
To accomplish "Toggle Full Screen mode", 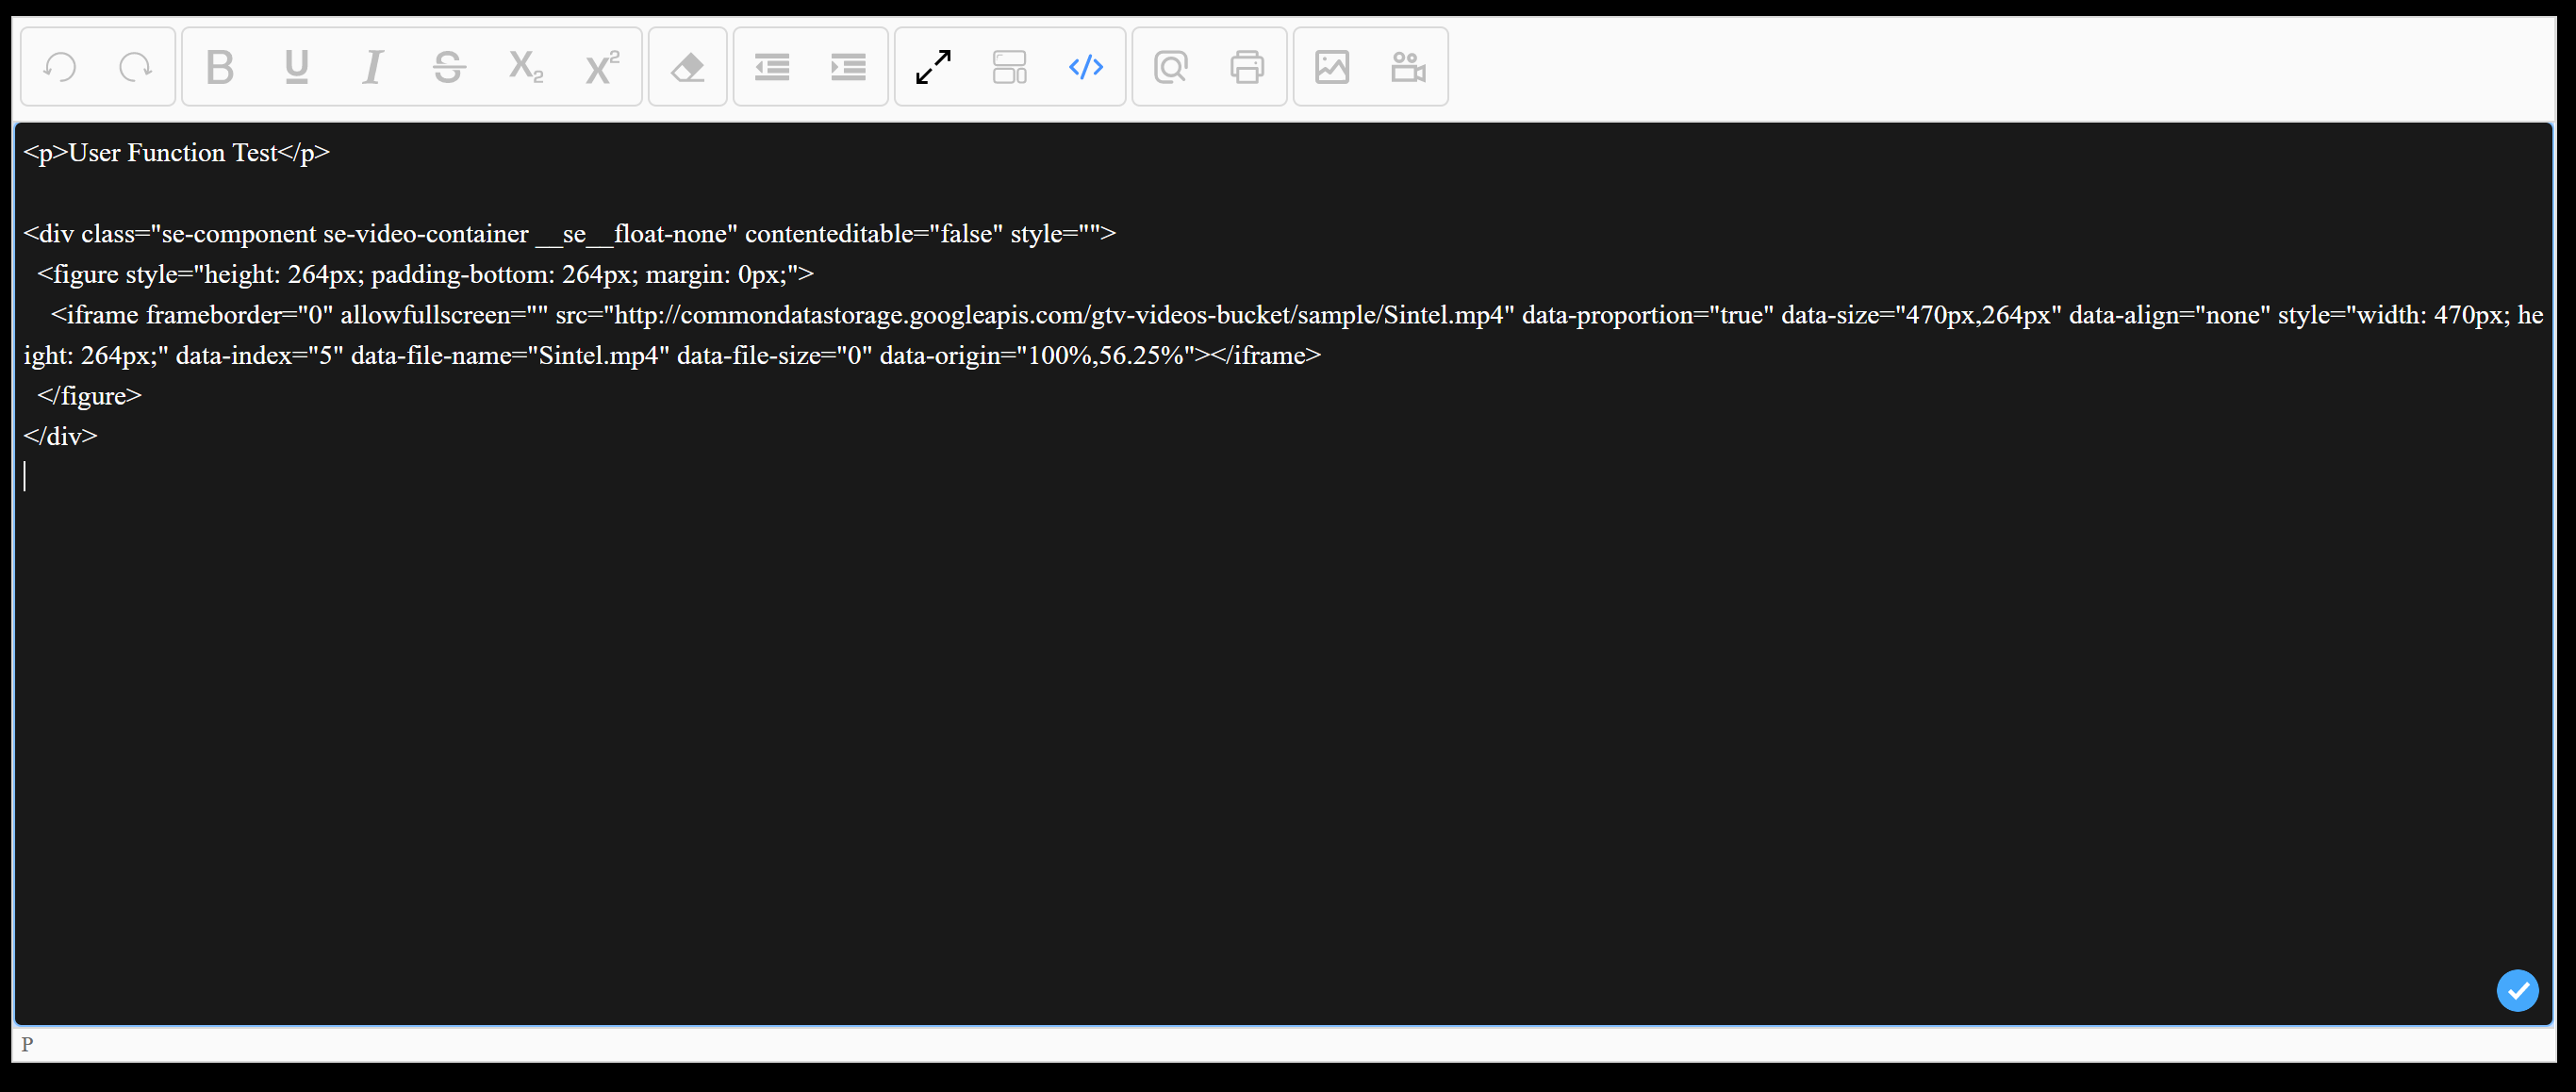I will (933, 66).
